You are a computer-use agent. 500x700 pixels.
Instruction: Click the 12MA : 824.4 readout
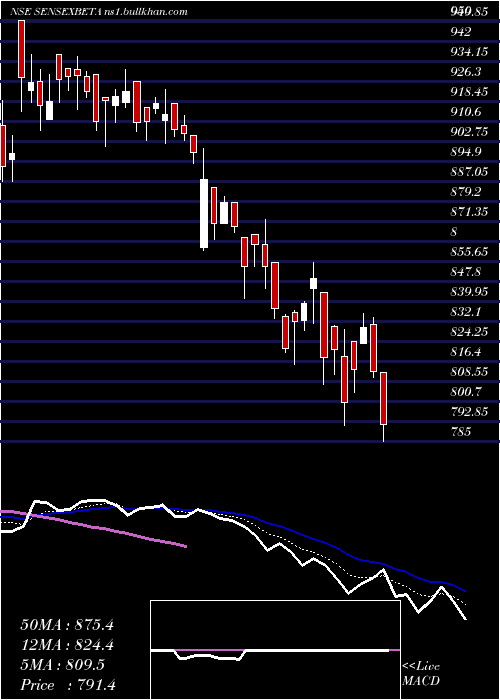pyautogui.click(x=67, y=645)
